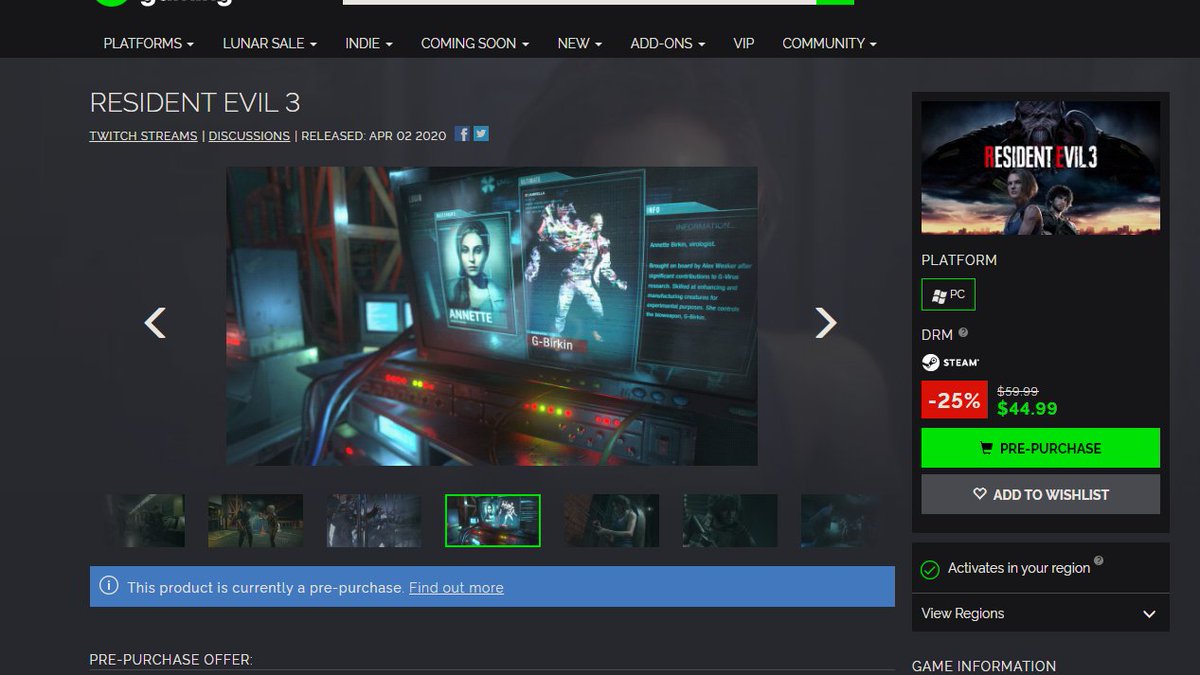
Task: Expand the View Regions section
Action: coord(1041,613)
